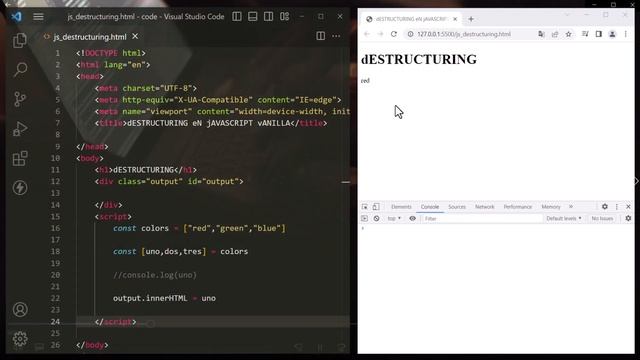This screenshot has width=640, height=360.
Task: Open the lightning bolt activity bar icon
Action: coord(20,188)
